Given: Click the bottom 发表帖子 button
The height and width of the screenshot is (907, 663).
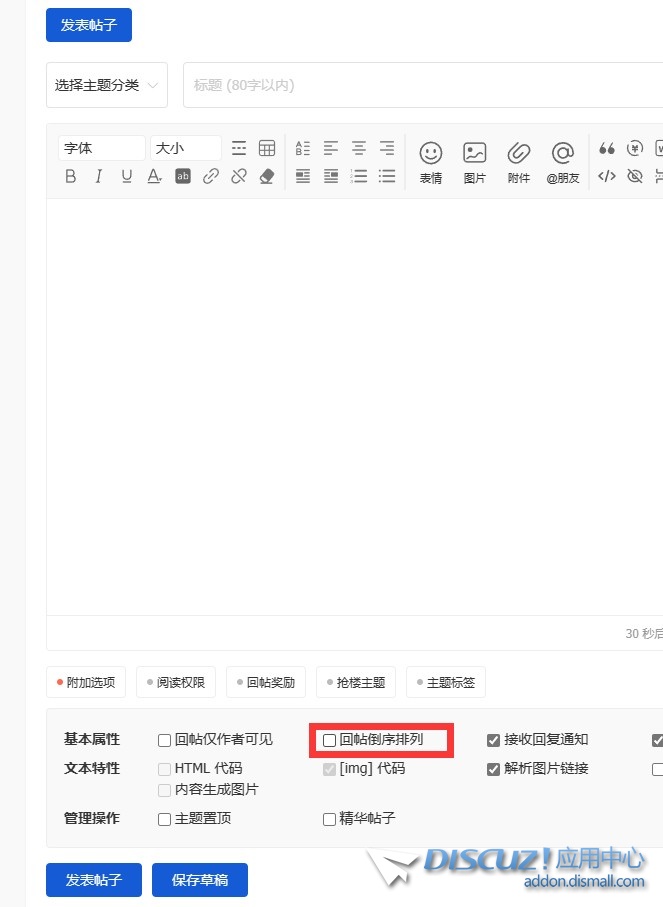Looking at the screenshot, I should point(94,880).
